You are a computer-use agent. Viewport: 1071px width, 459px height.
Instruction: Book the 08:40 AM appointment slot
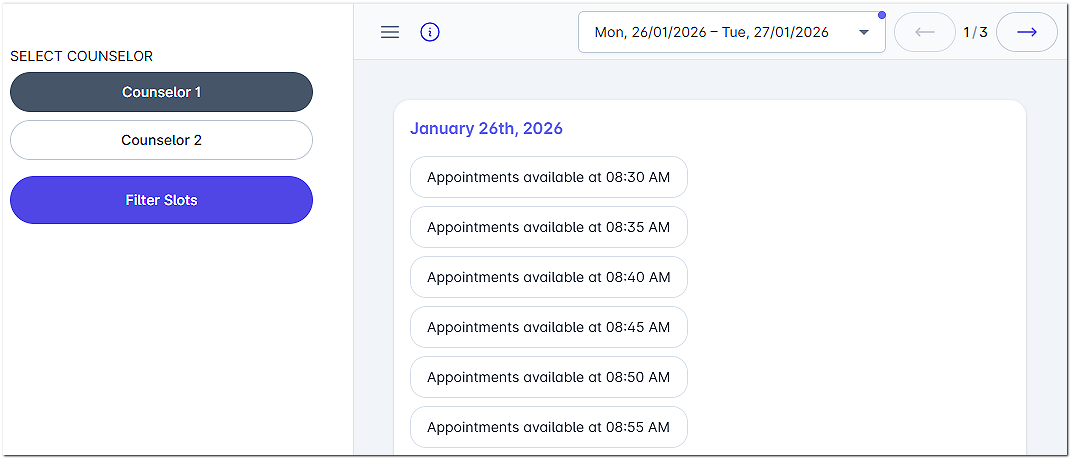click(548, 277)
